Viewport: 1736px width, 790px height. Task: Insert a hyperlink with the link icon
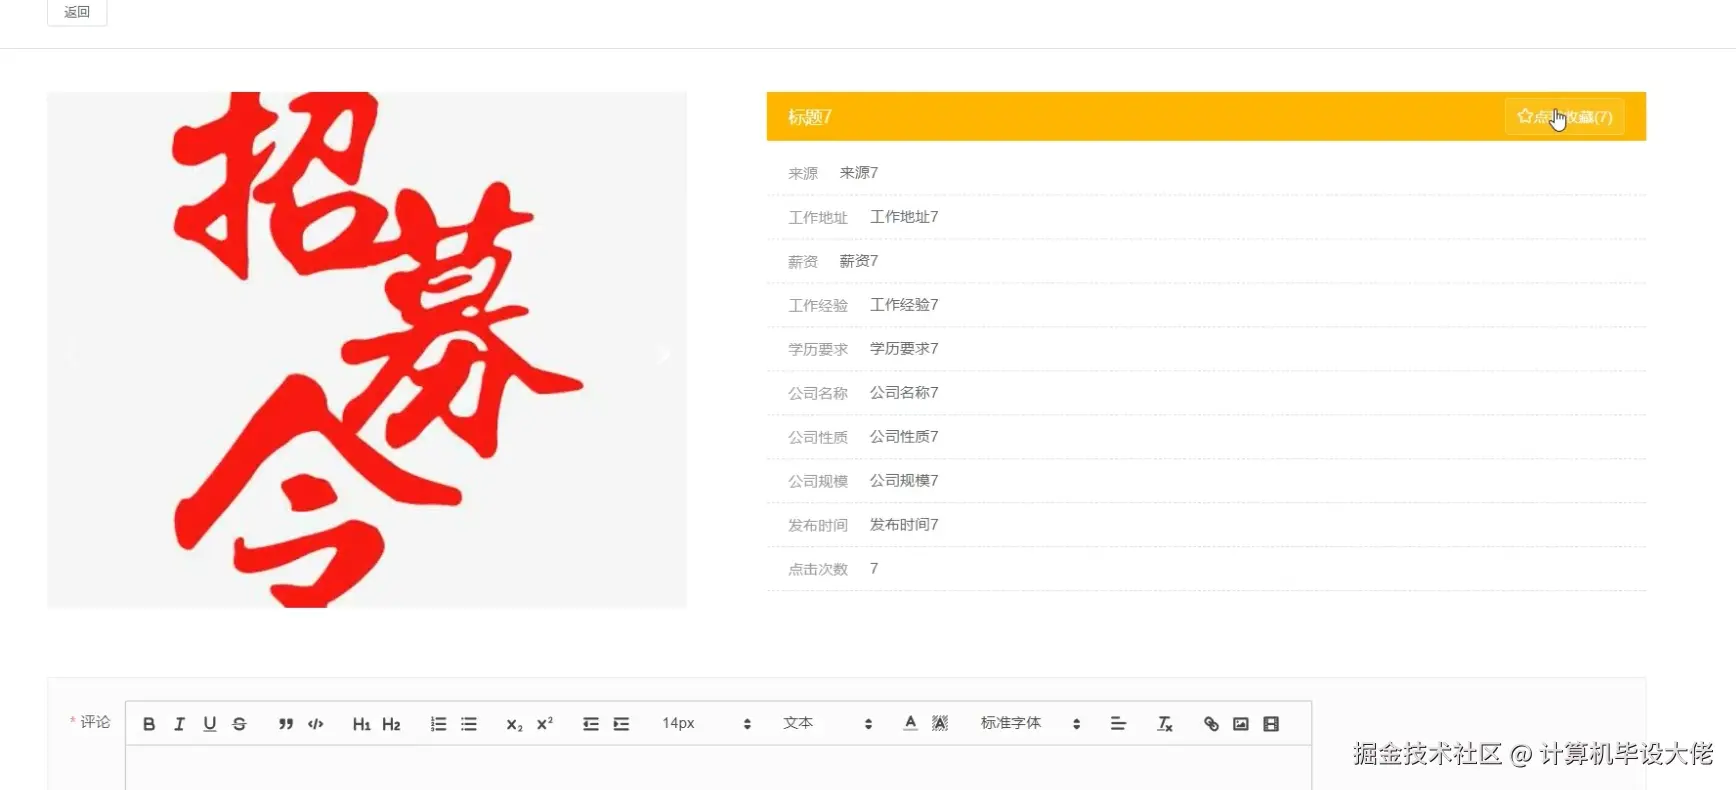click(1211, 724)
